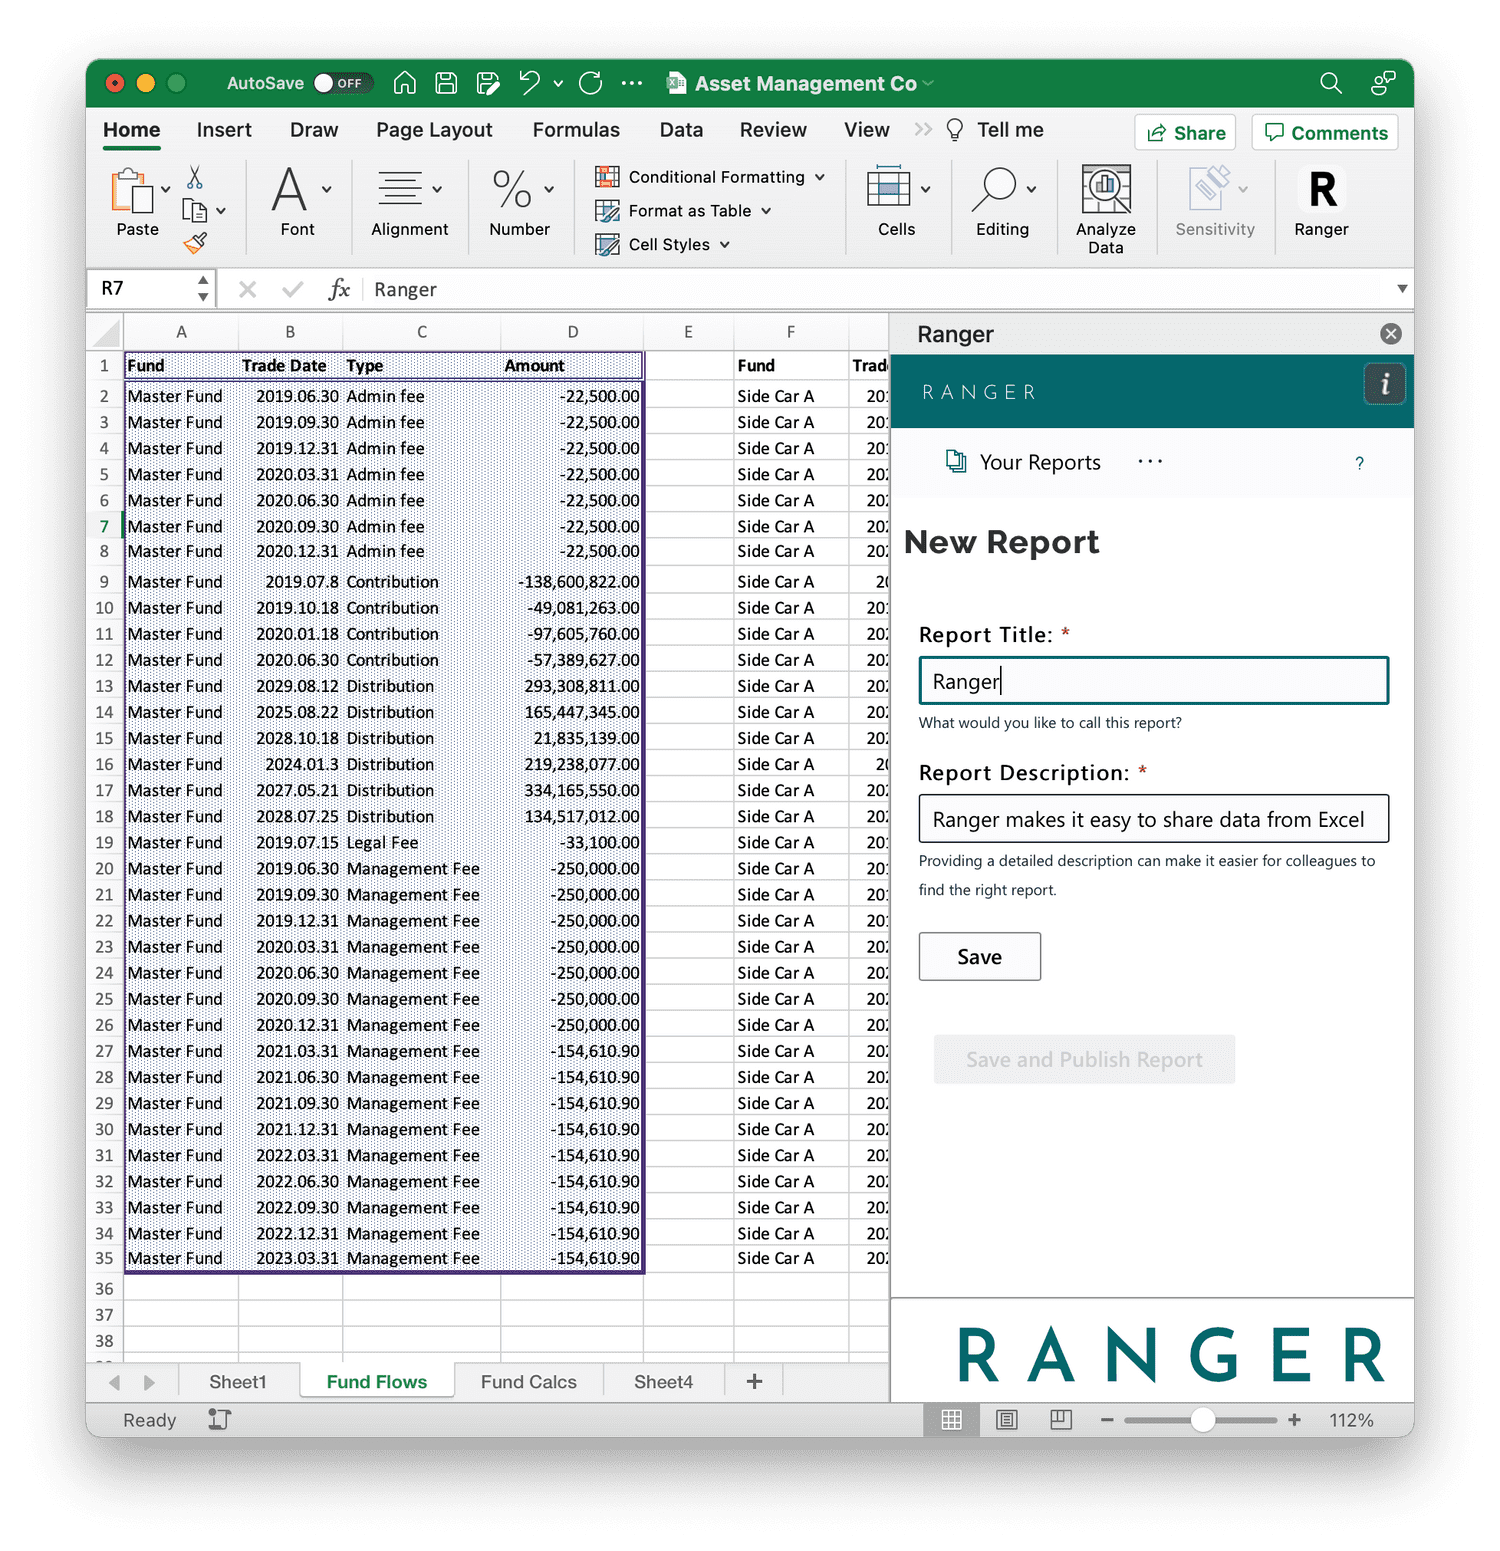
Task: Click the Format as Table icon
Action: [x=684, y=210]
